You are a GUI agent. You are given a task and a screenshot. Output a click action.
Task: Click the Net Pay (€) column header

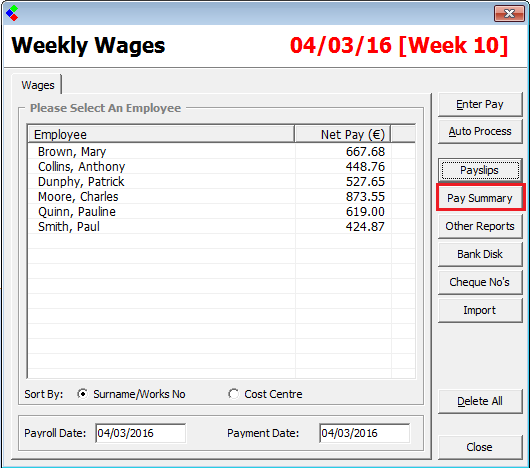(x=343, y=134)
